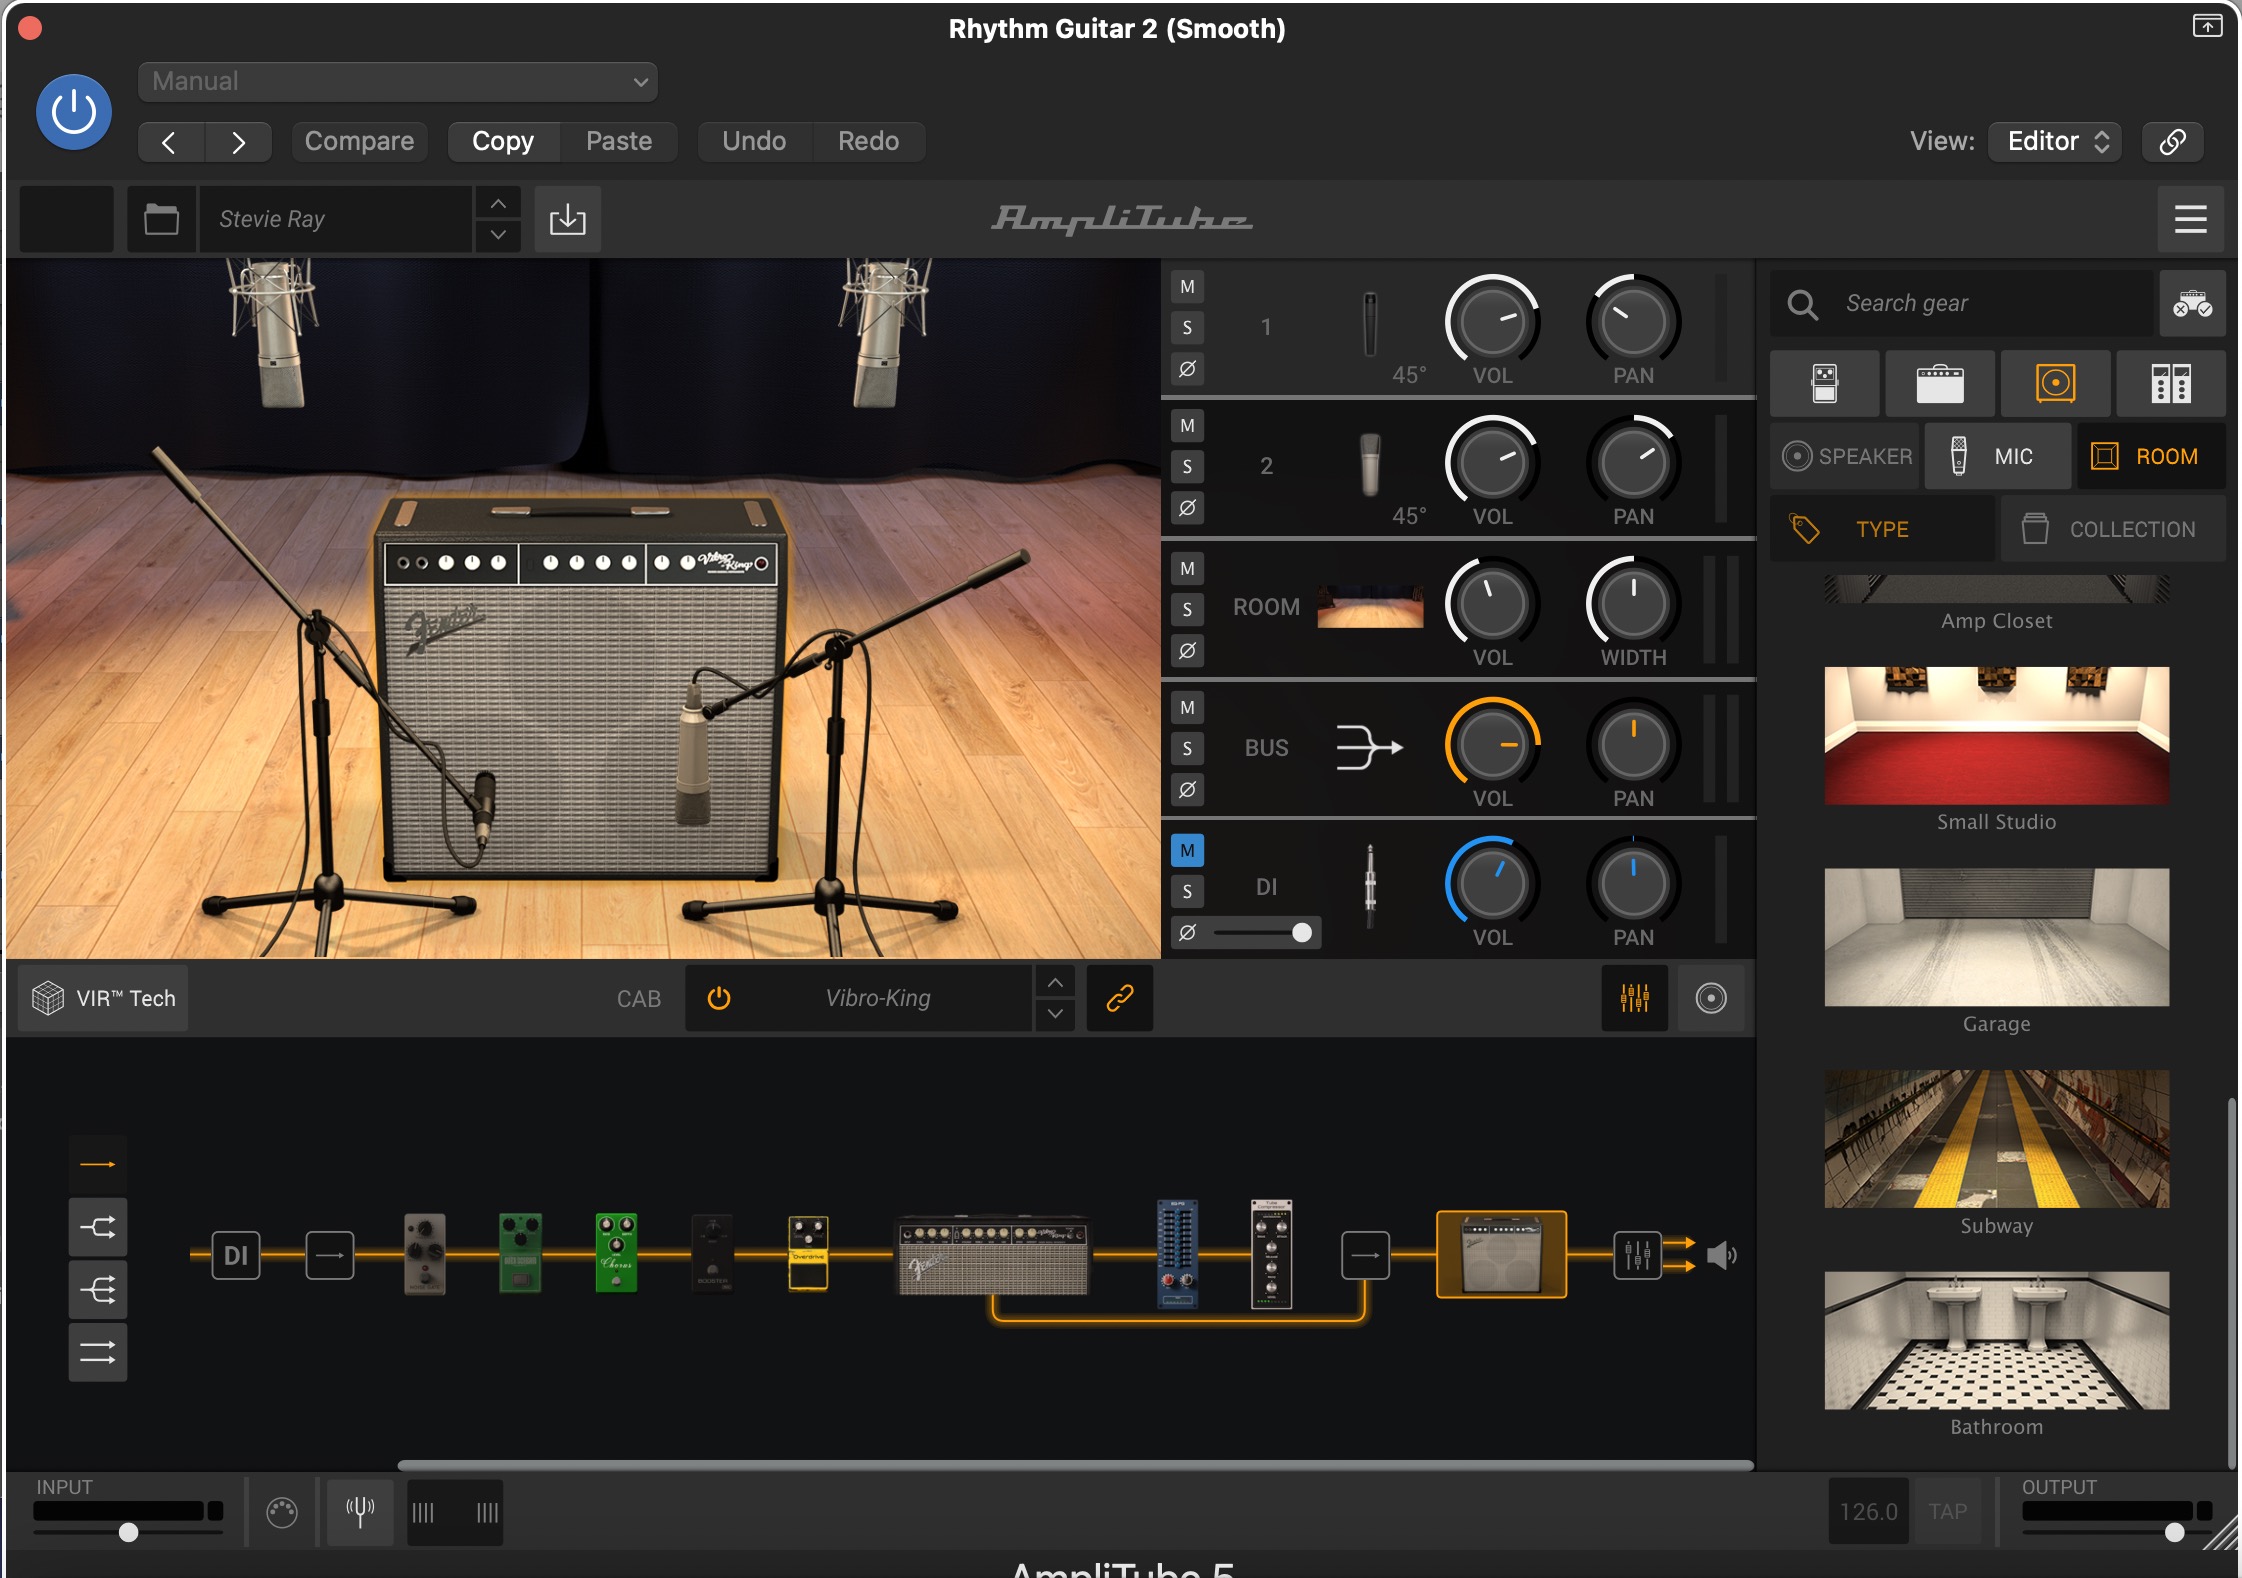
Task: Step to next preset with down arrow
Action: (498, 236)
